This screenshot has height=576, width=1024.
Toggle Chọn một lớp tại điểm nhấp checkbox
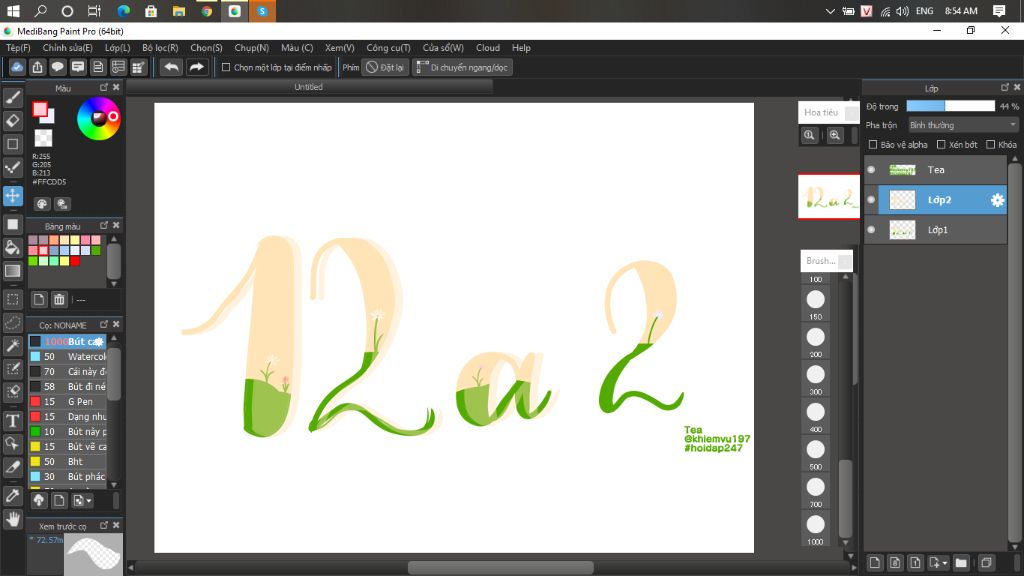[x=226, y=67]
